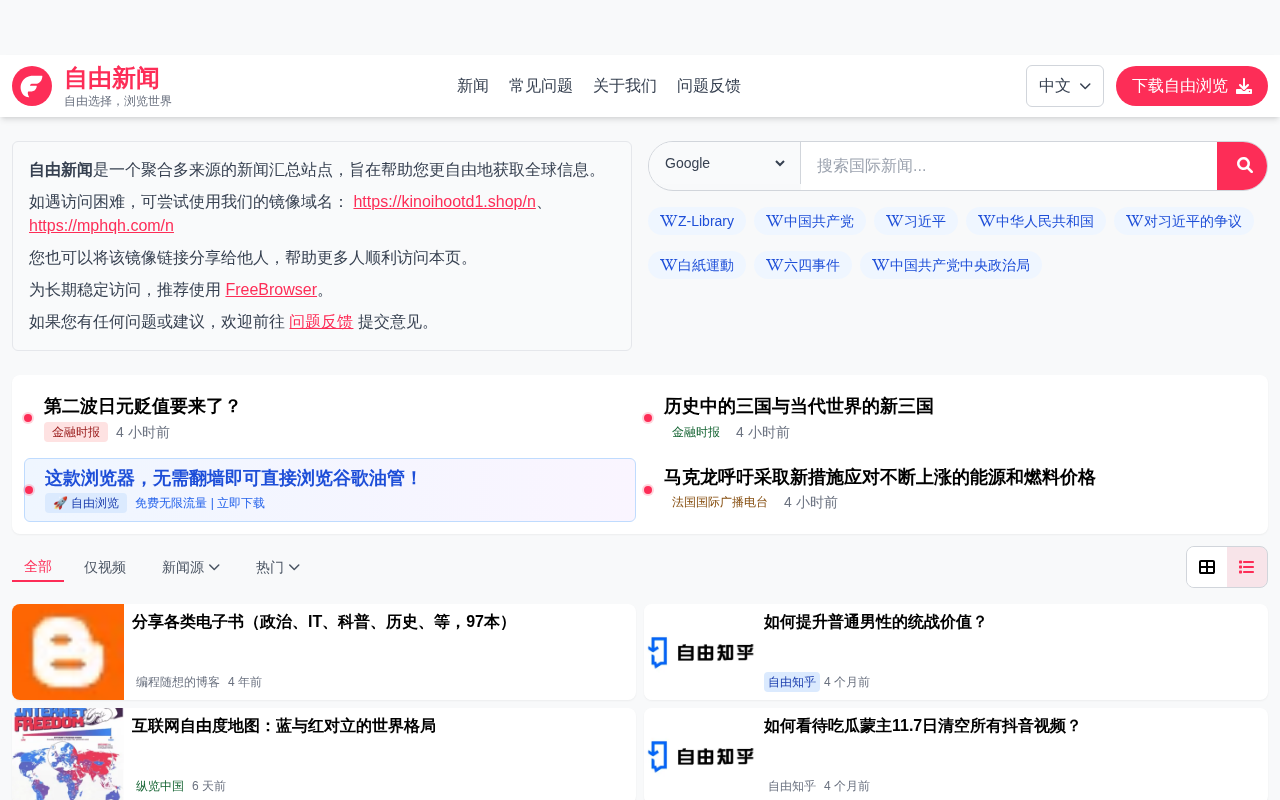Open mirror link kinoihootd1.shop
This screenshot has width=1280, height=800.
(444, 201)
